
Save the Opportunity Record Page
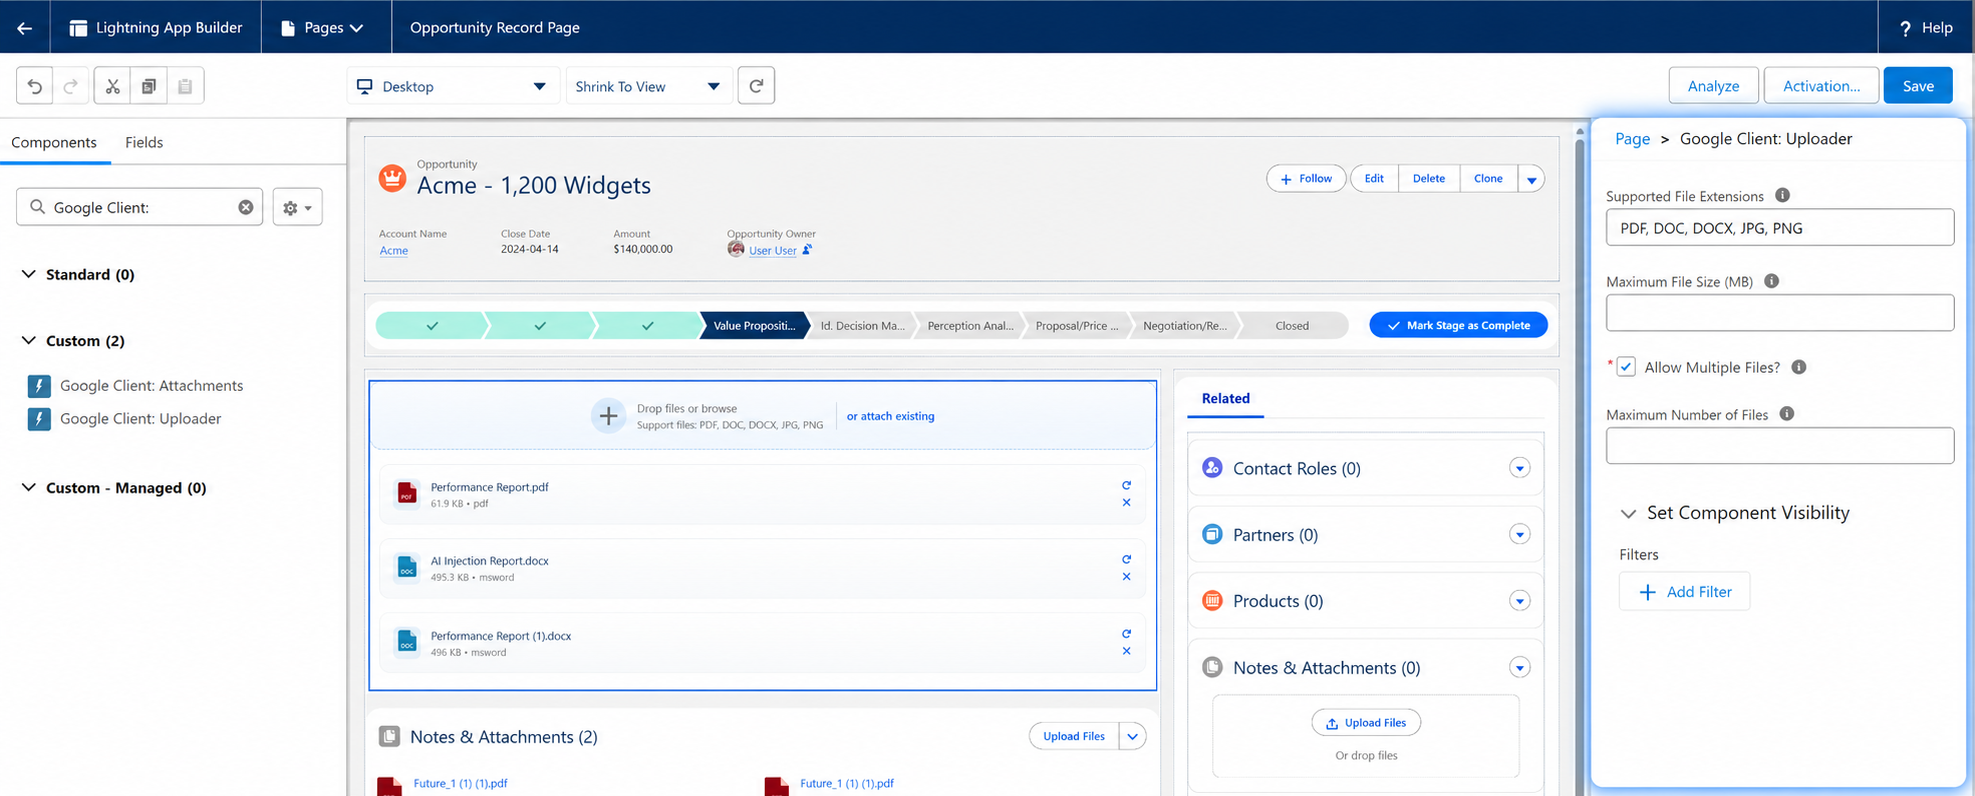(1918, 86)
